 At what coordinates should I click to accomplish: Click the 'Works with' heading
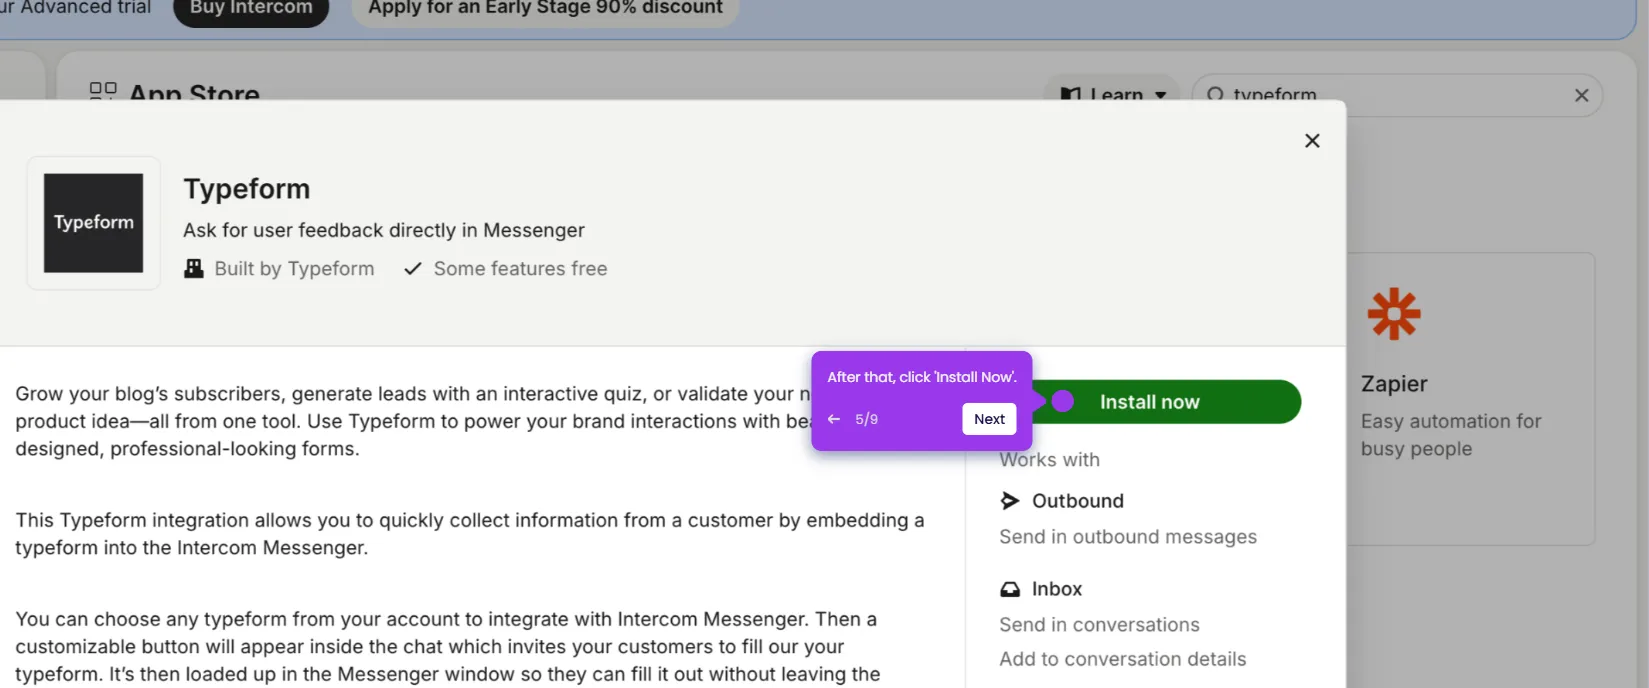1050,460
